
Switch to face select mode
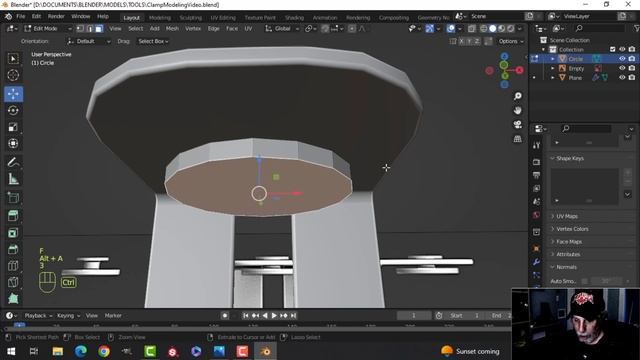(99, 29)
